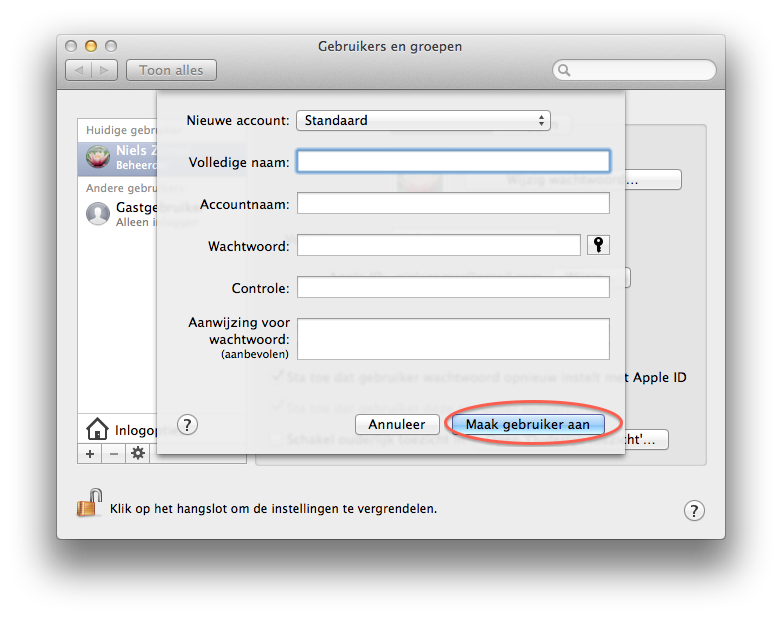The image size is (782, 618).
Task: Click the help button at window bottom right
Action: pos(694,510)
